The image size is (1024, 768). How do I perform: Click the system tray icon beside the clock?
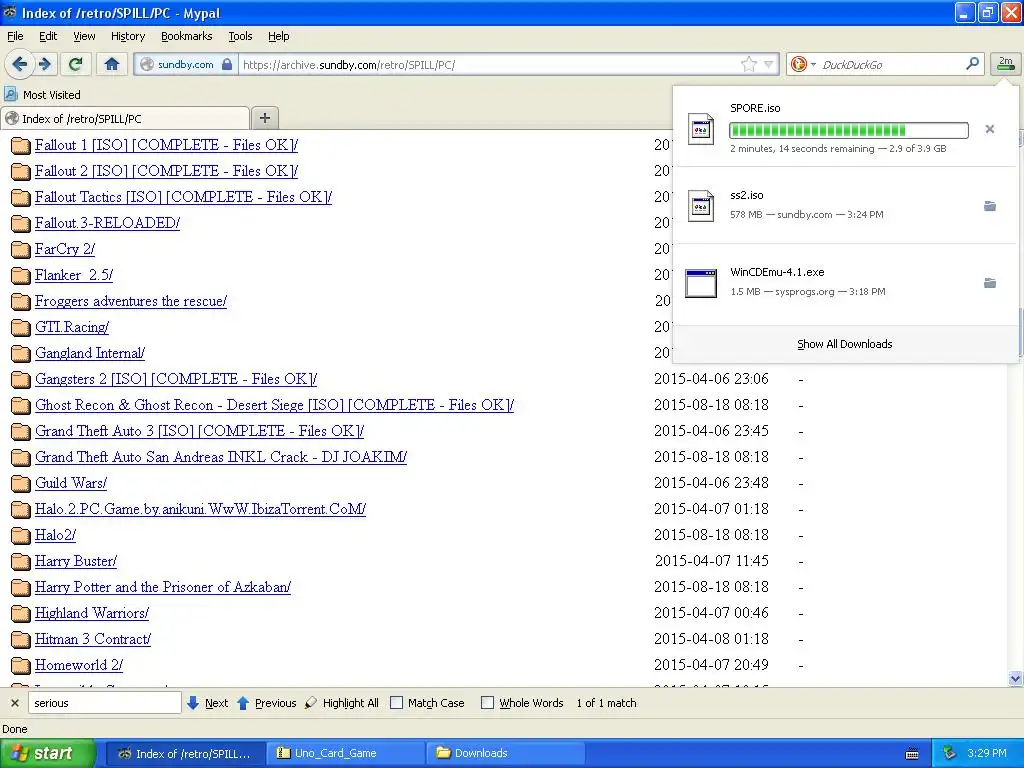(x=950, y=753)
